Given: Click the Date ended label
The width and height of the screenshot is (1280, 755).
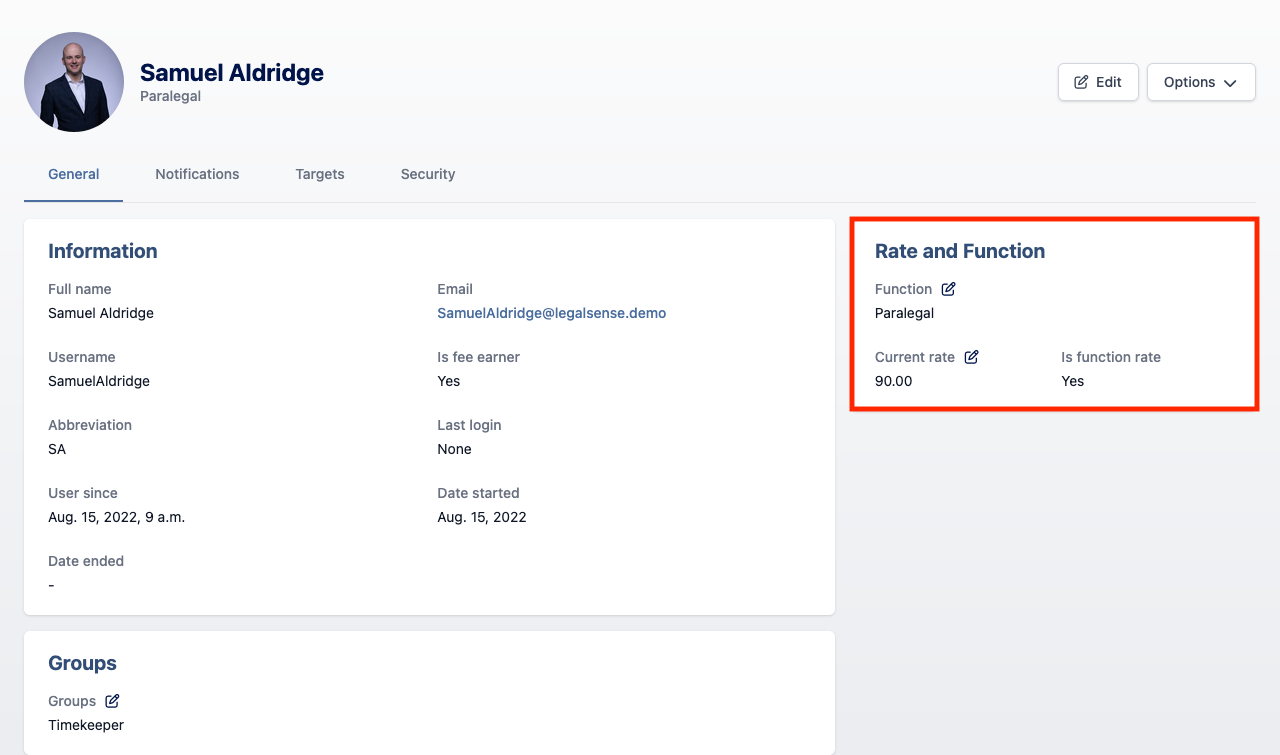Looking at the screenshot, I should 86,561.
